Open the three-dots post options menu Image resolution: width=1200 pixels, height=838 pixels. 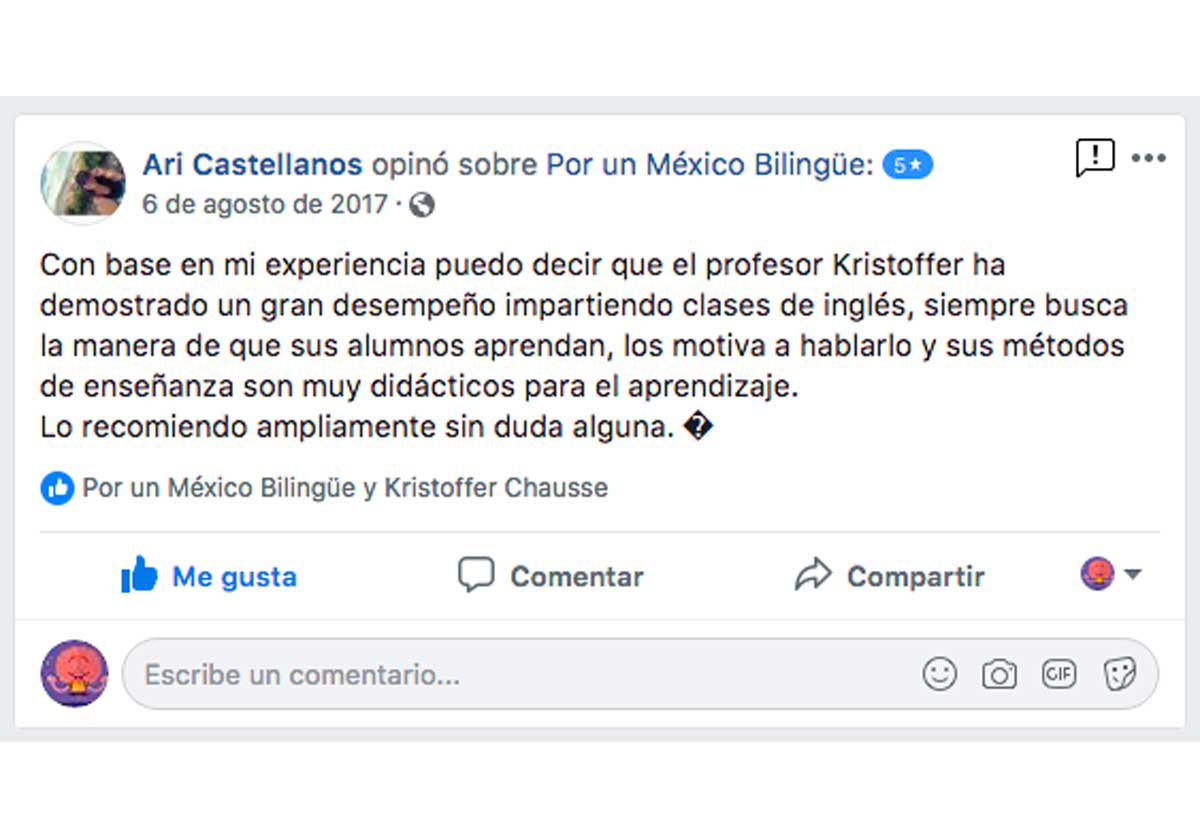tap(1149, 158)
